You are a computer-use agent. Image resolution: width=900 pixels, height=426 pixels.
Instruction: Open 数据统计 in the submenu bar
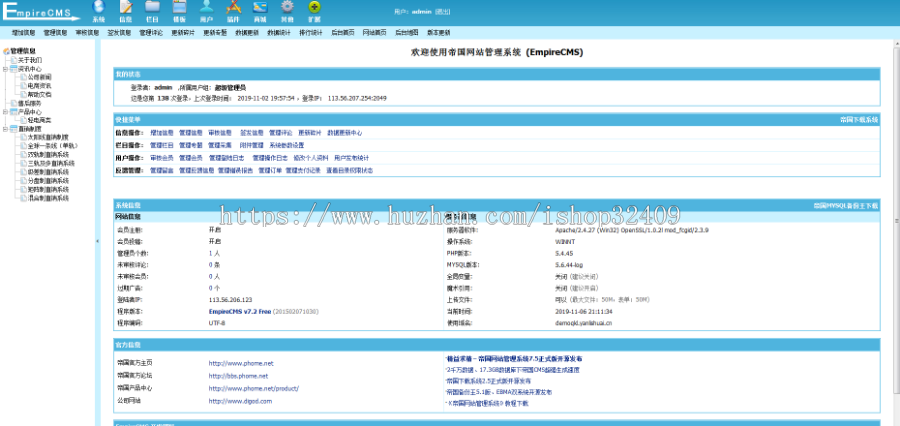pos(279,33)
